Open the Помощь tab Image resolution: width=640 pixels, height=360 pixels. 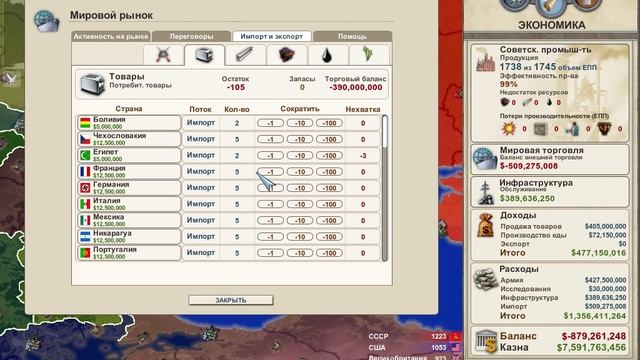click(352, 36)
